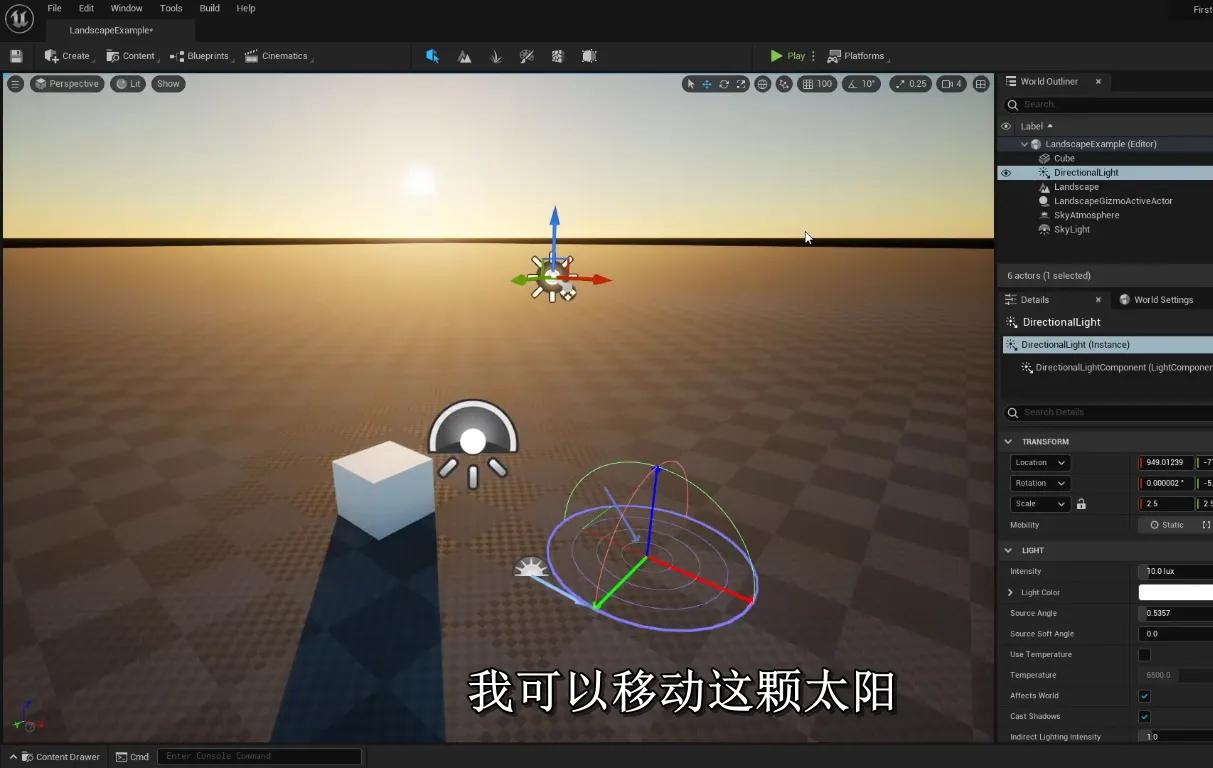Viewport: 1213px width, 768px height.
Task: Expand the Light Color property
Action: coord(1010,592)
